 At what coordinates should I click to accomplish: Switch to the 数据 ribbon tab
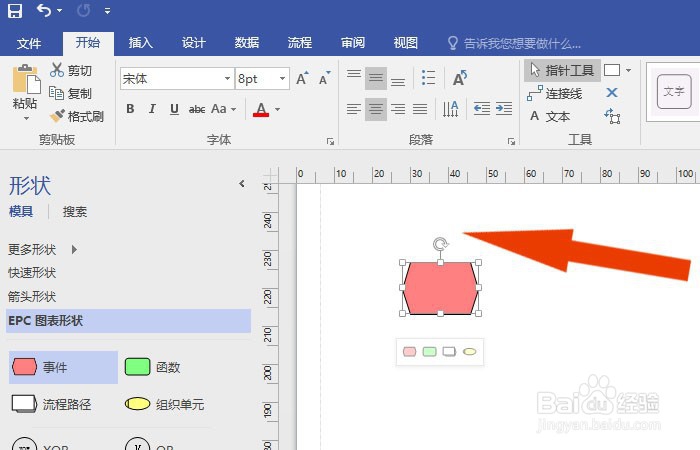pos(247,43)
